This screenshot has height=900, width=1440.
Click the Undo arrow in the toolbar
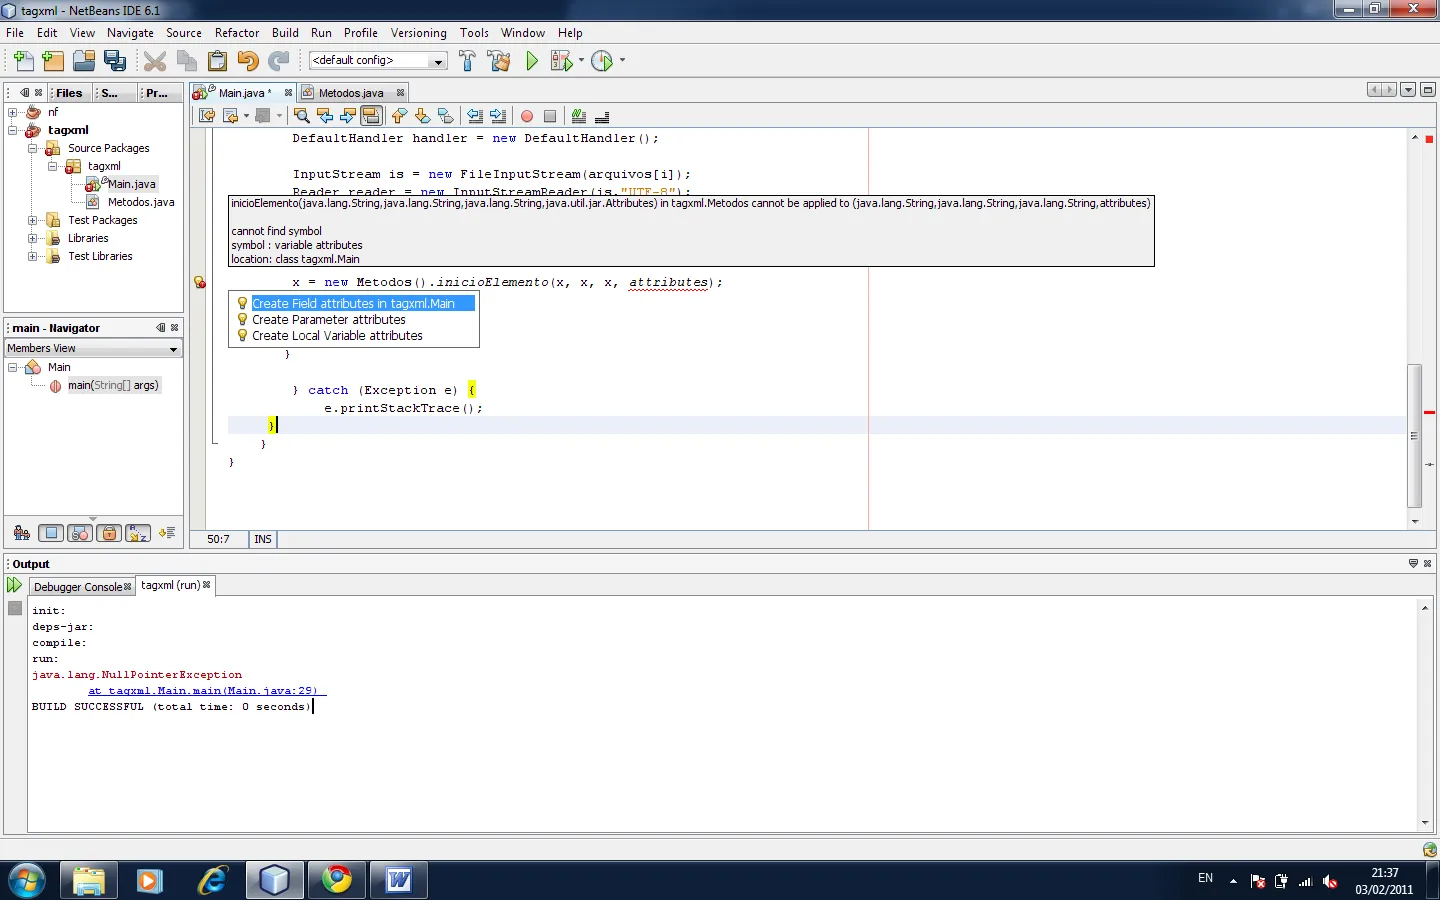coord(248,61)
